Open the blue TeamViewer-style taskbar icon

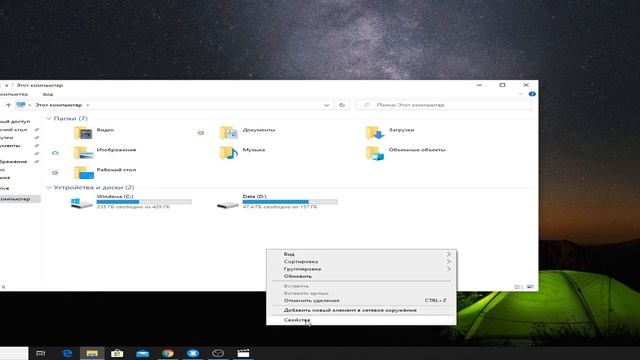pos(193,353)
